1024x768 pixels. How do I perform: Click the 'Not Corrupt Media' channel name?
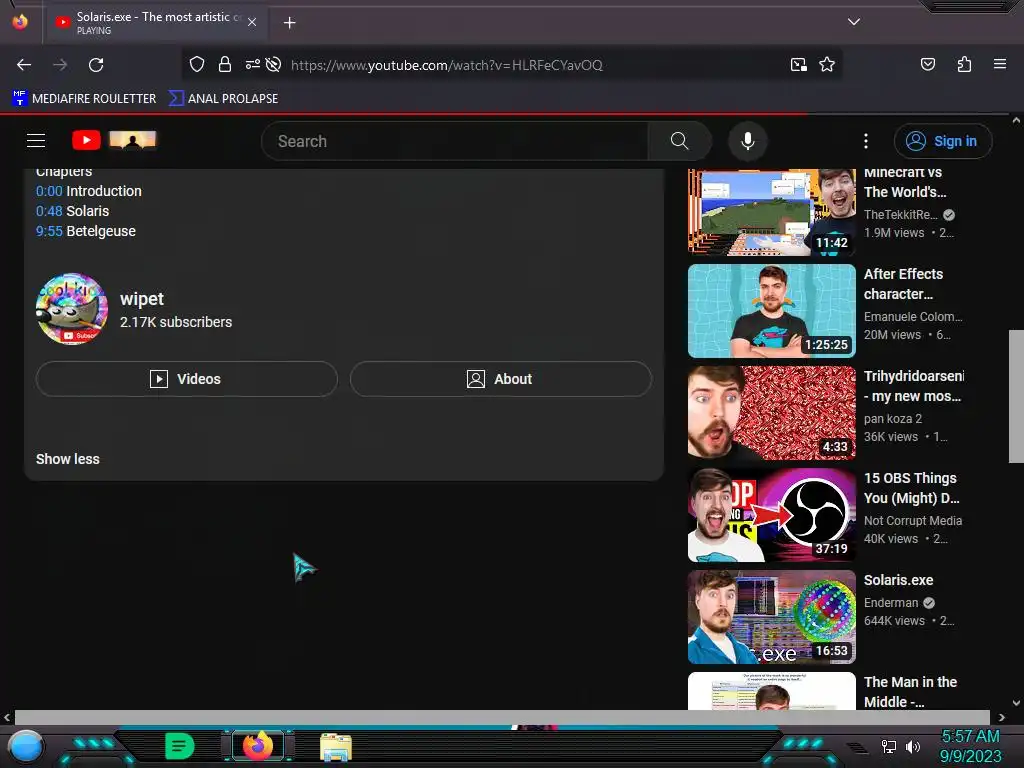pos(913,520)
